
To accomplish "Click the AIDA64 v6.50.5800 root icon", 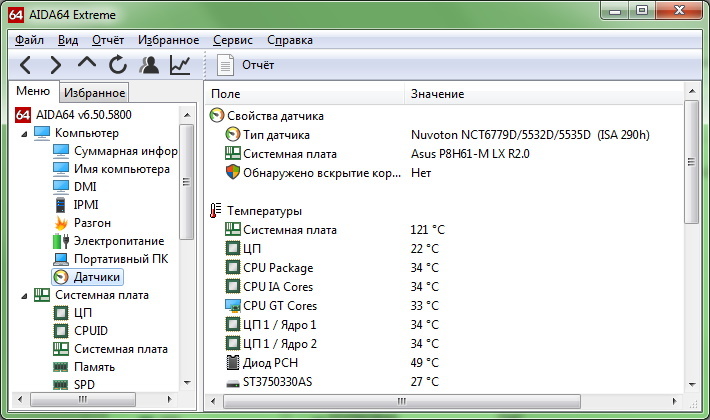I will tap(23, 115).
